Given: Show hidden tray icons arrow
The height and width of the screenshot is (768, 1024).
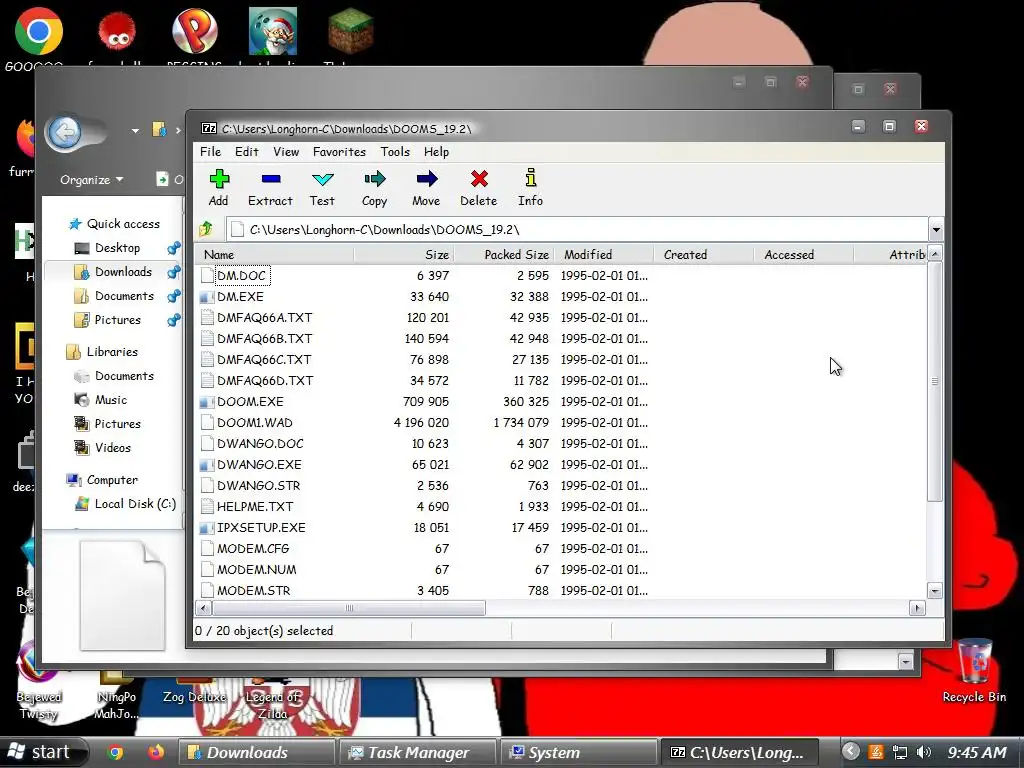Looking at the screenshot, I should point(850,752).
